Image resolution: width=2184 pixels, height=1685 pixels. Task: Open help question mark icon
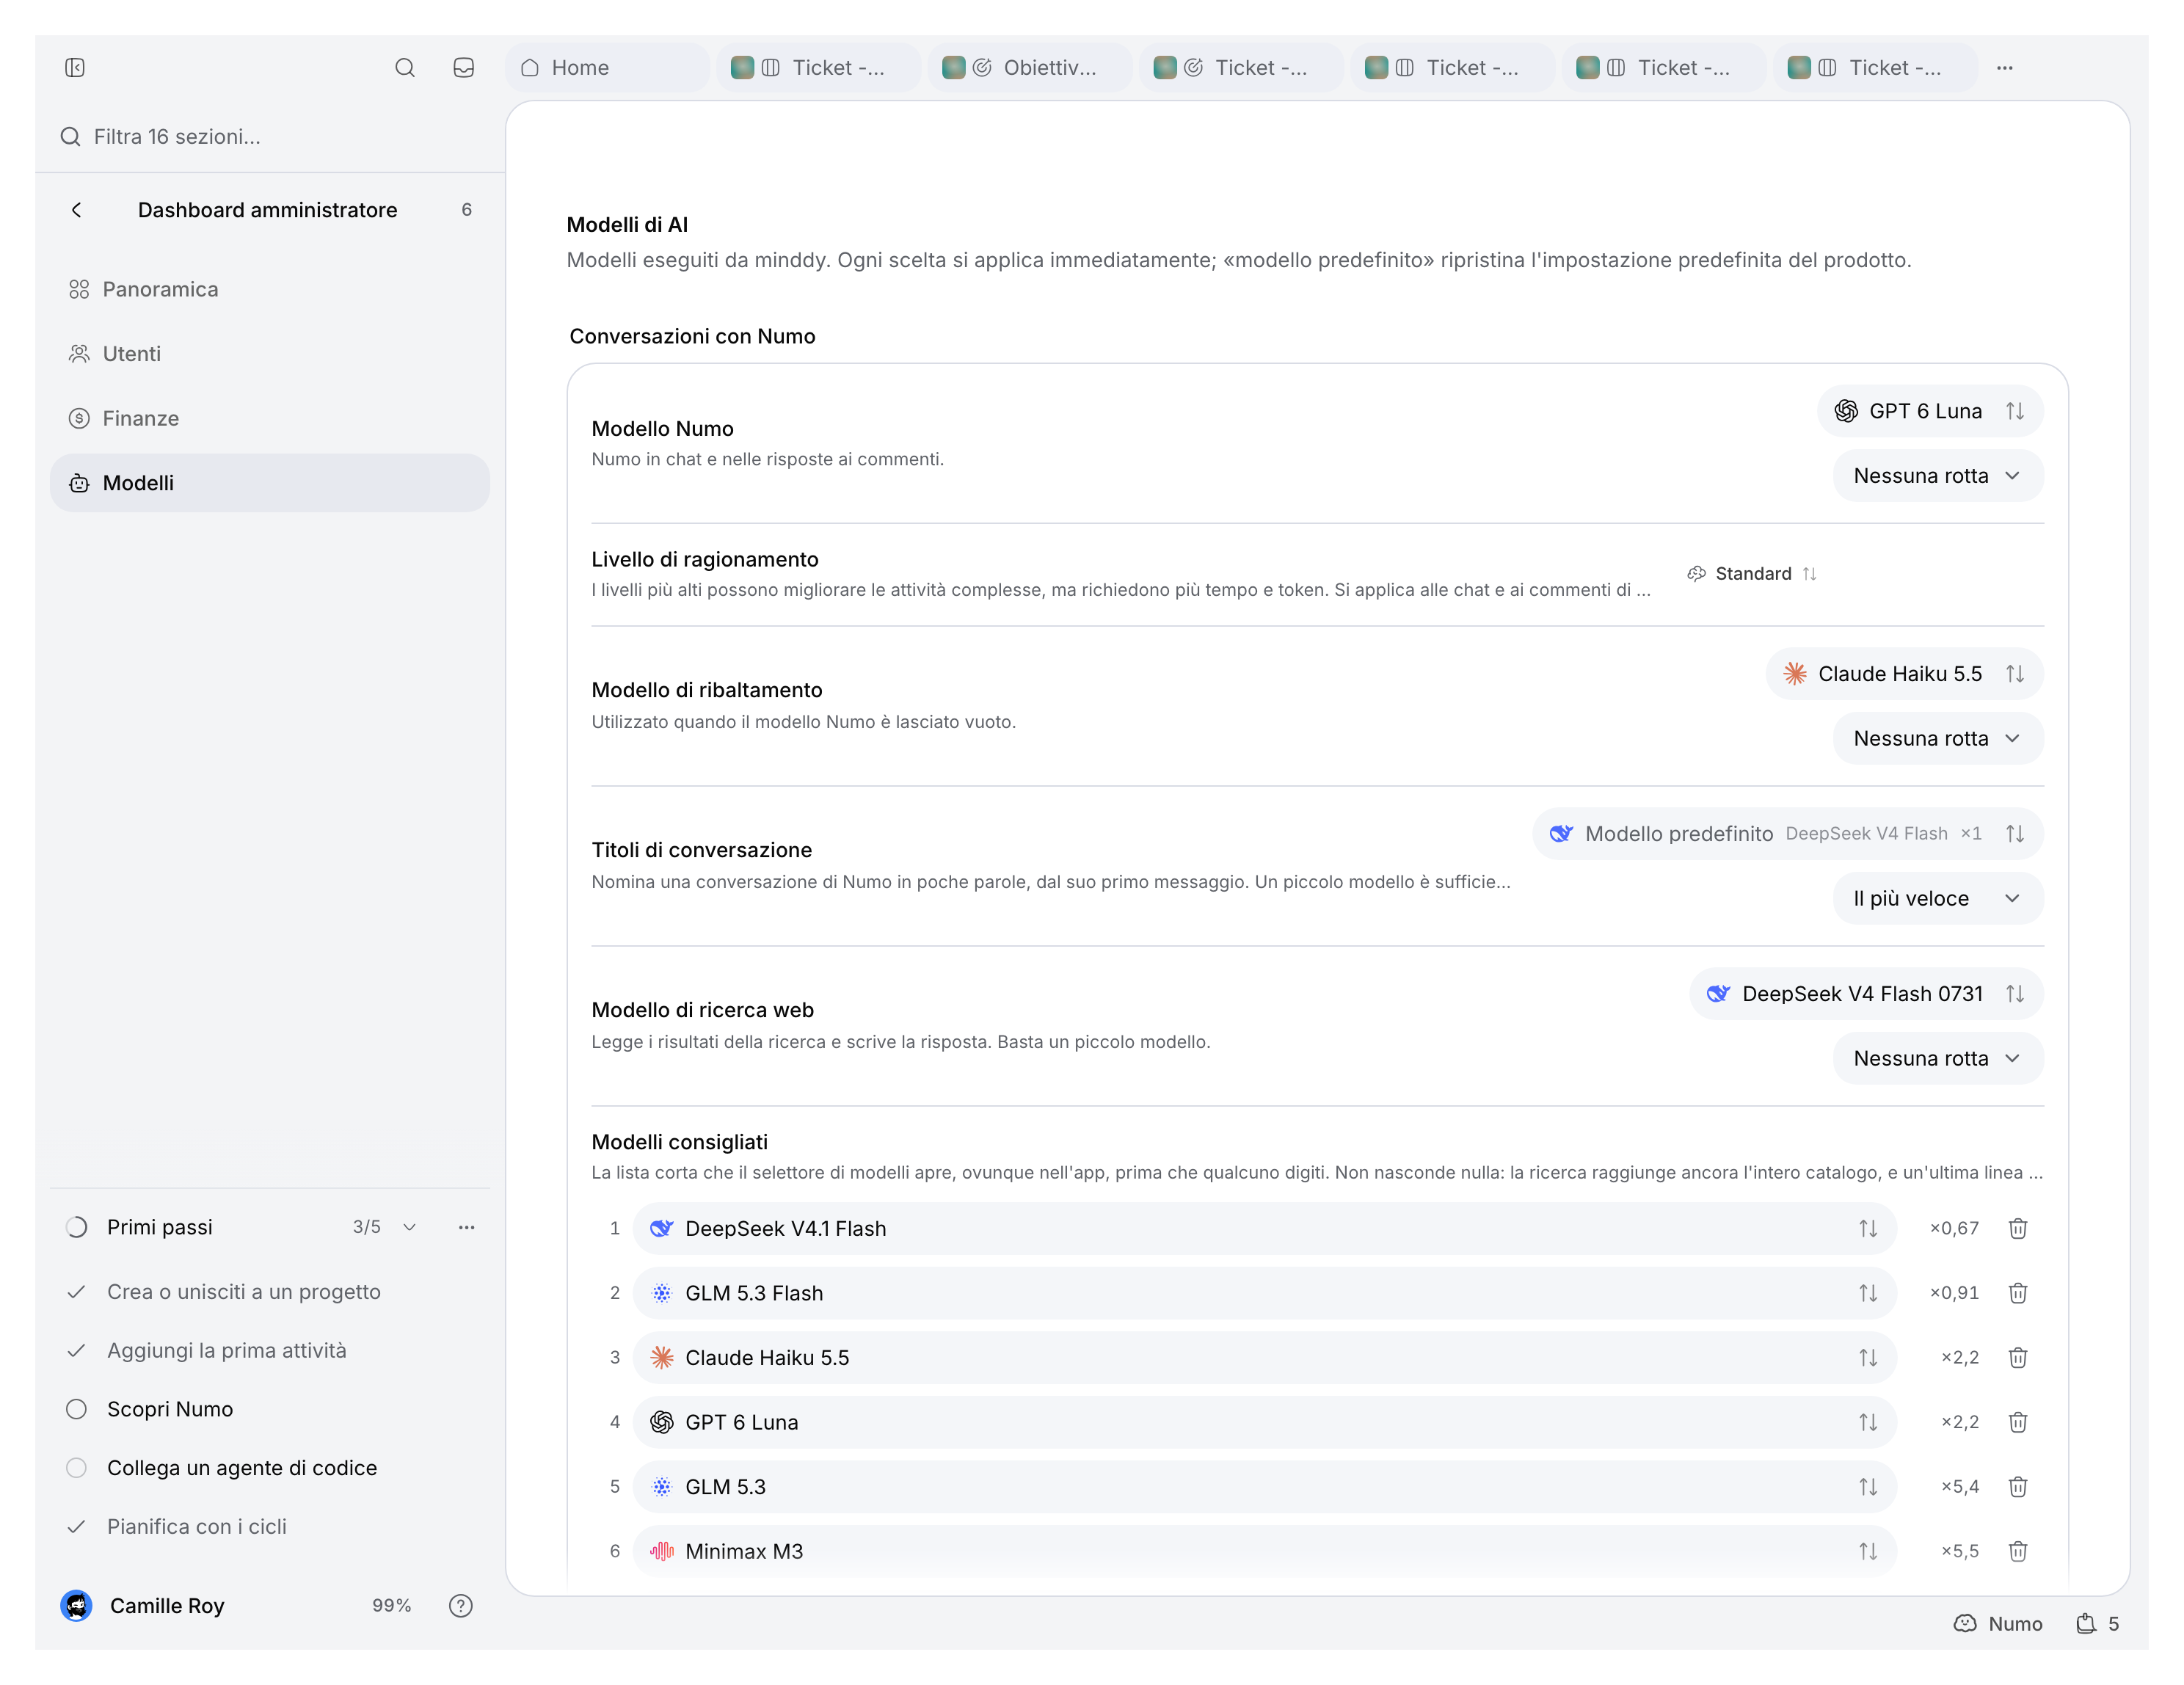(460, 1605)
